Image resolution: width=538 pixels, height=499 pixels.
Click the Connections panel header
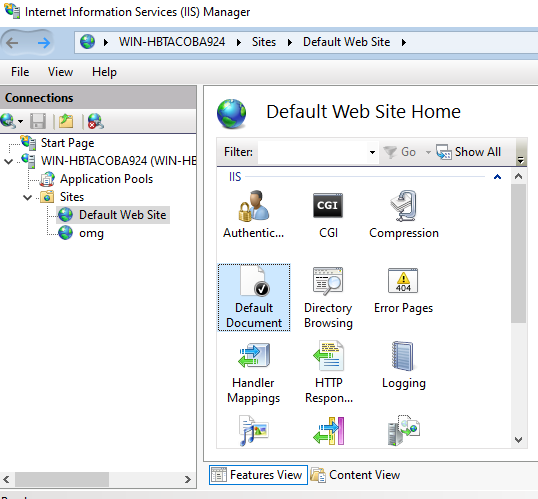(x=98, y=98)
